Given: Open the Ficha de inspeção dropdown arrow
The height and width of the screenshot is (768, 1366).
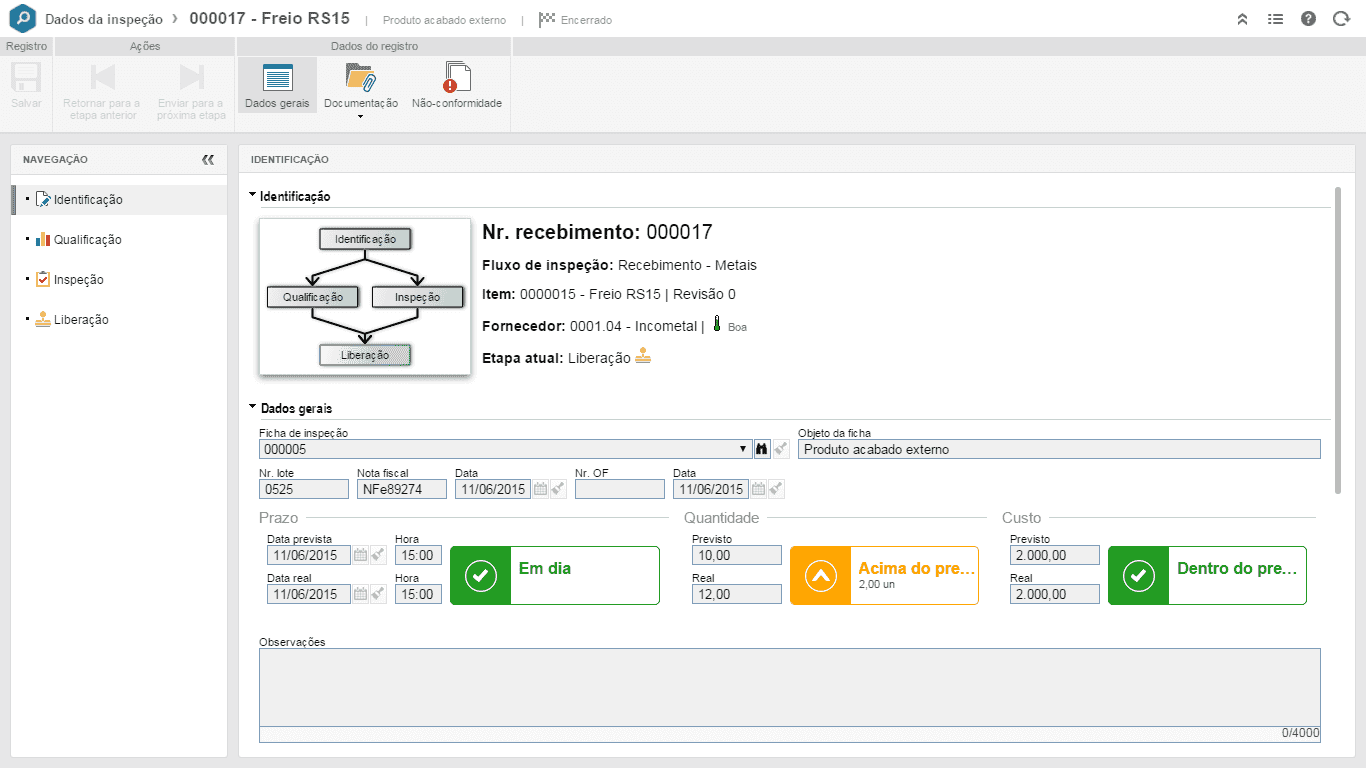Looking at the screenshot, I should pyautogui.click(x=743, y=449).
